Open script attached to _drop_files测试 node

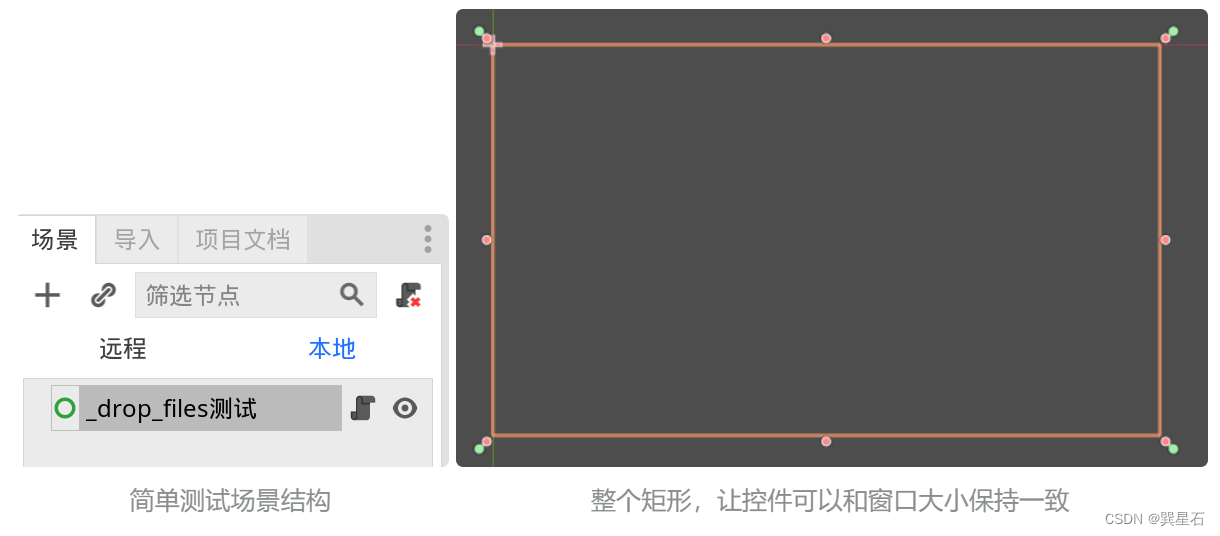363,408
